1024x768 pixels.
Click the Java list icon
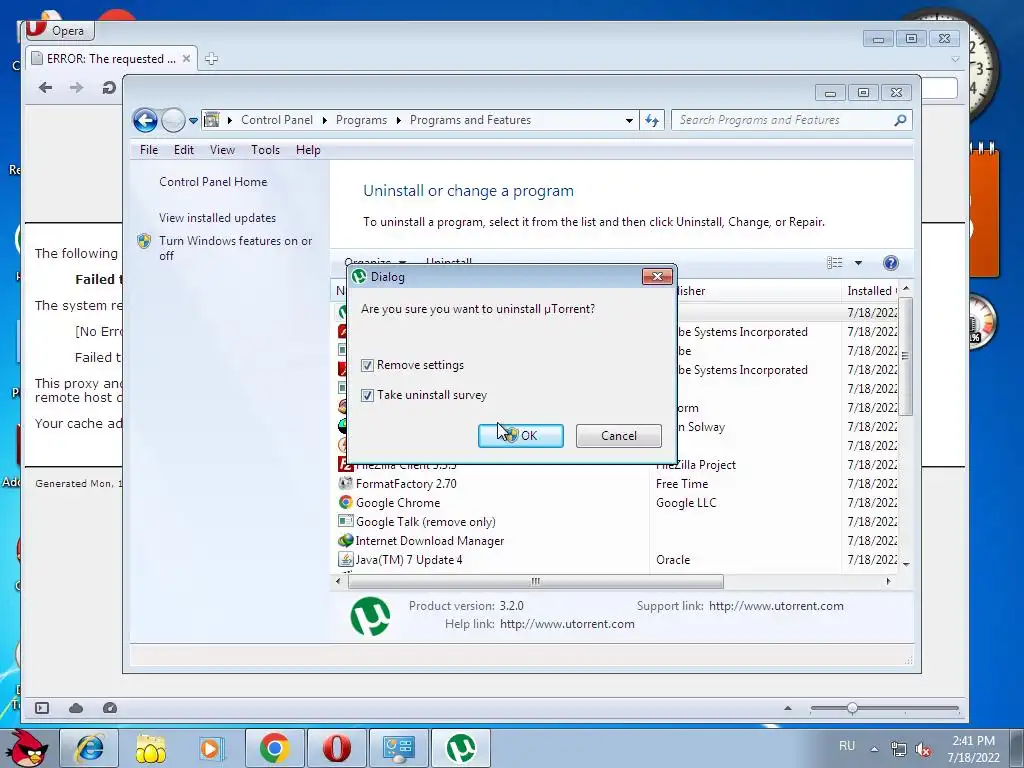pyautogui.click(x=345, y=559)
